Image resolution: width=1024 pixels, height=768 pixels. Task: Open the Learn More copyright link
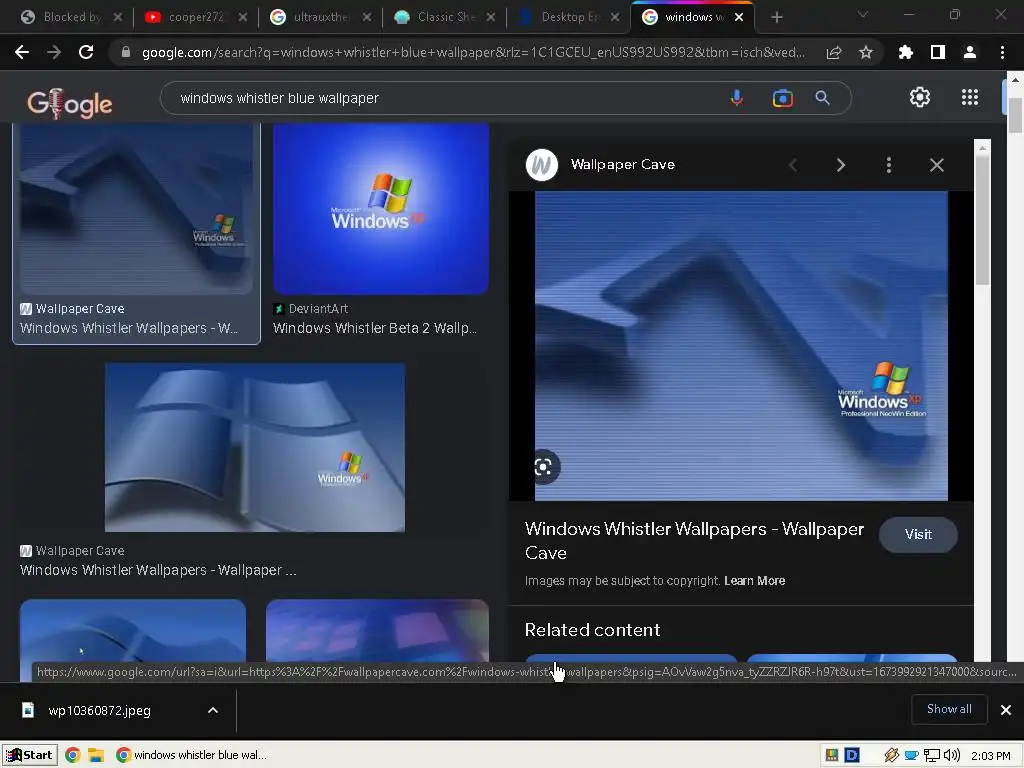754,581
